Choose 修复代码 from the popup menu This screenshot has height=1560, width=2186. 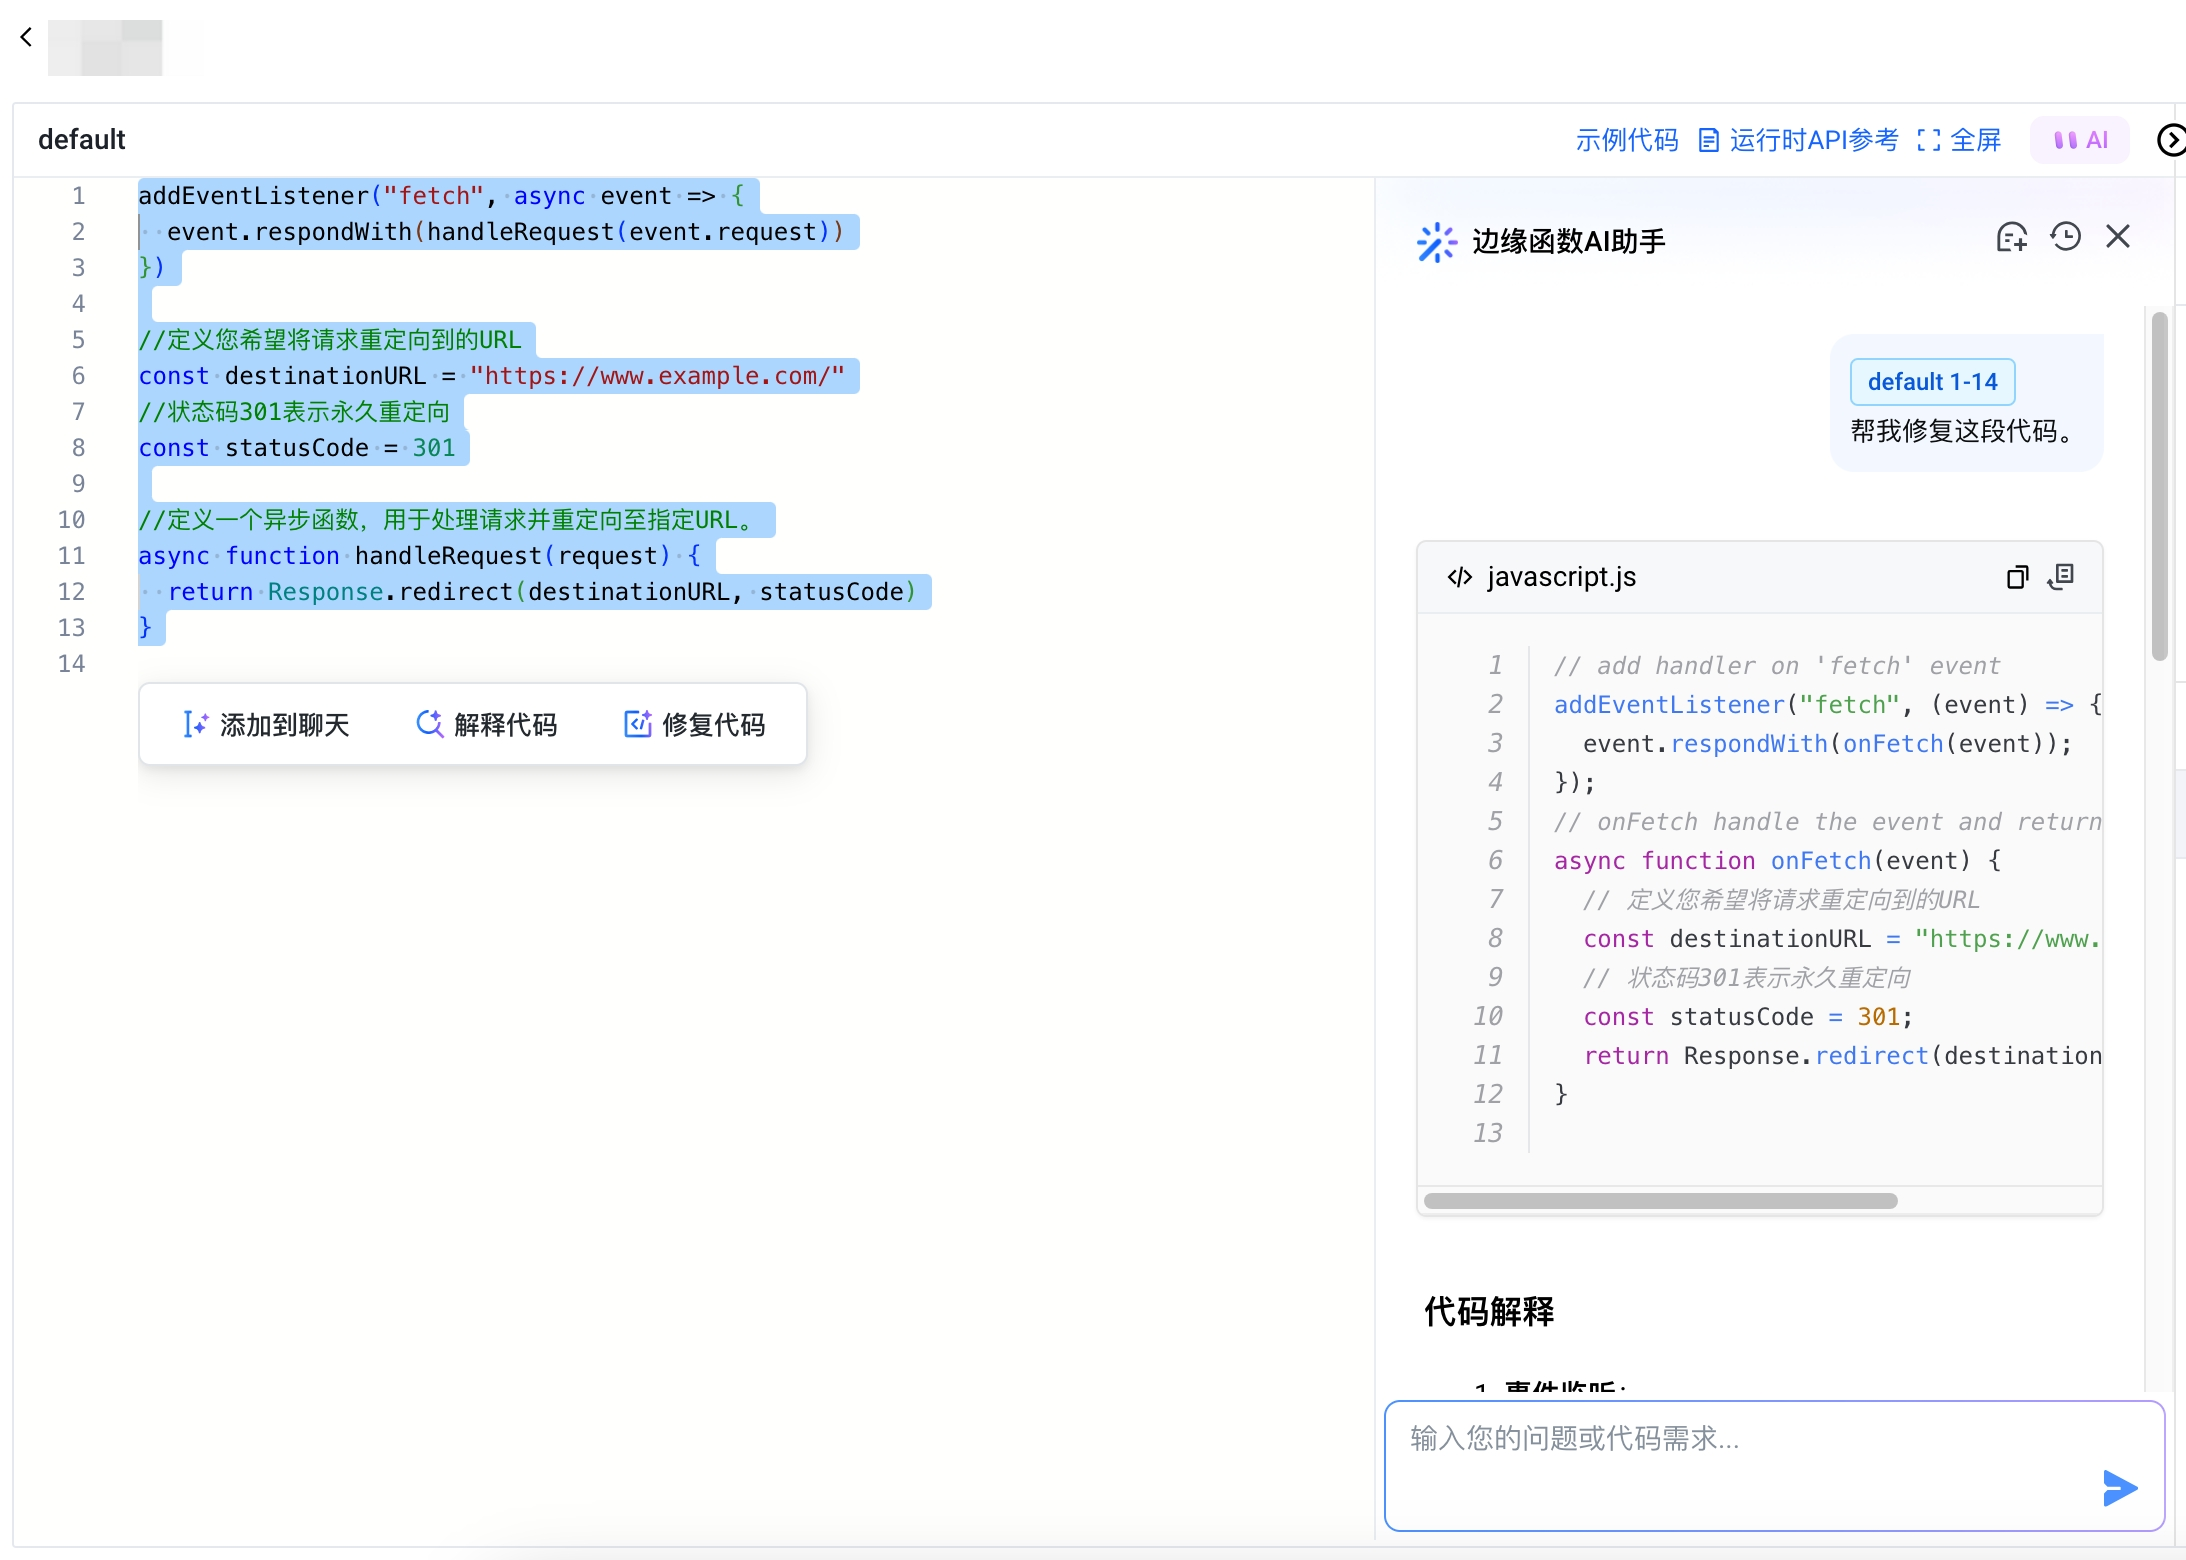695,725
